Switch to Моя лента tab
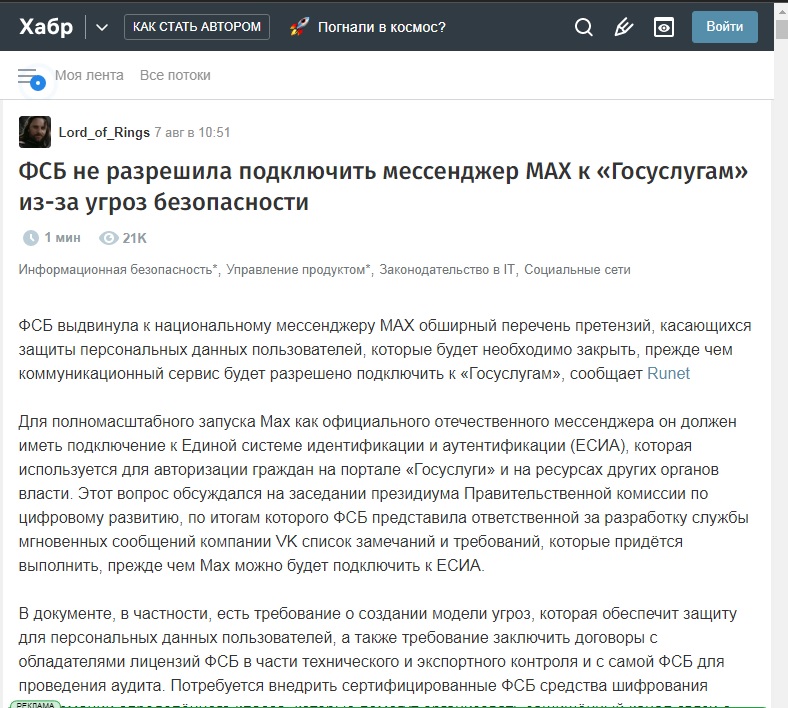 click(x=89, y=75)
